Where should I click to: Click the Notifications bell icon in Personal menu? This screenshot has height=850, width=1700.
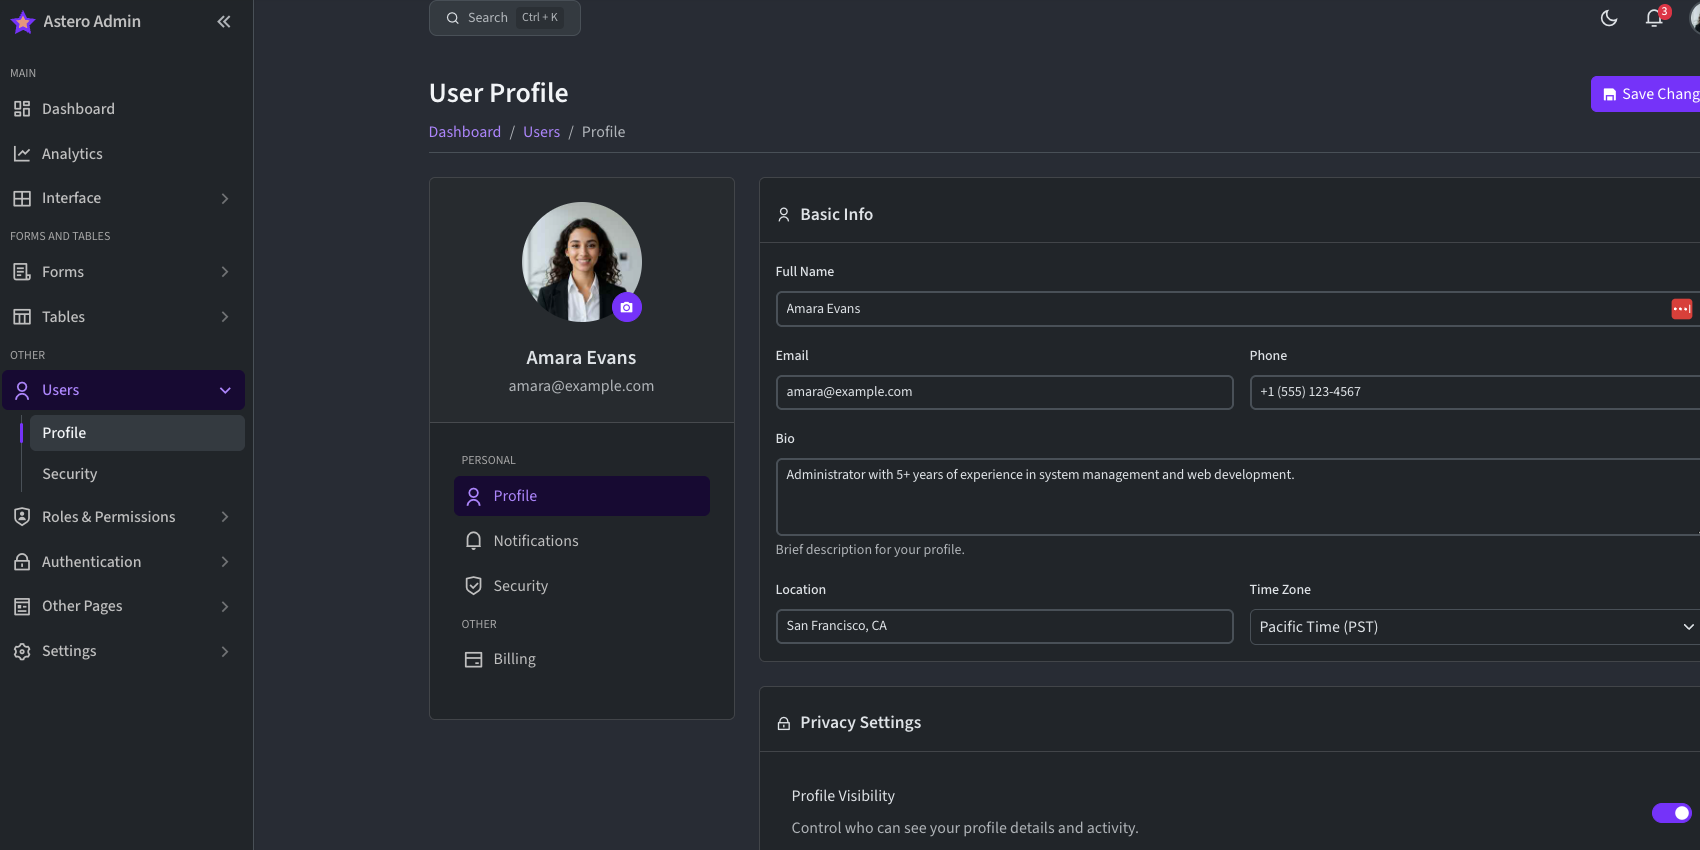point(474,541)
